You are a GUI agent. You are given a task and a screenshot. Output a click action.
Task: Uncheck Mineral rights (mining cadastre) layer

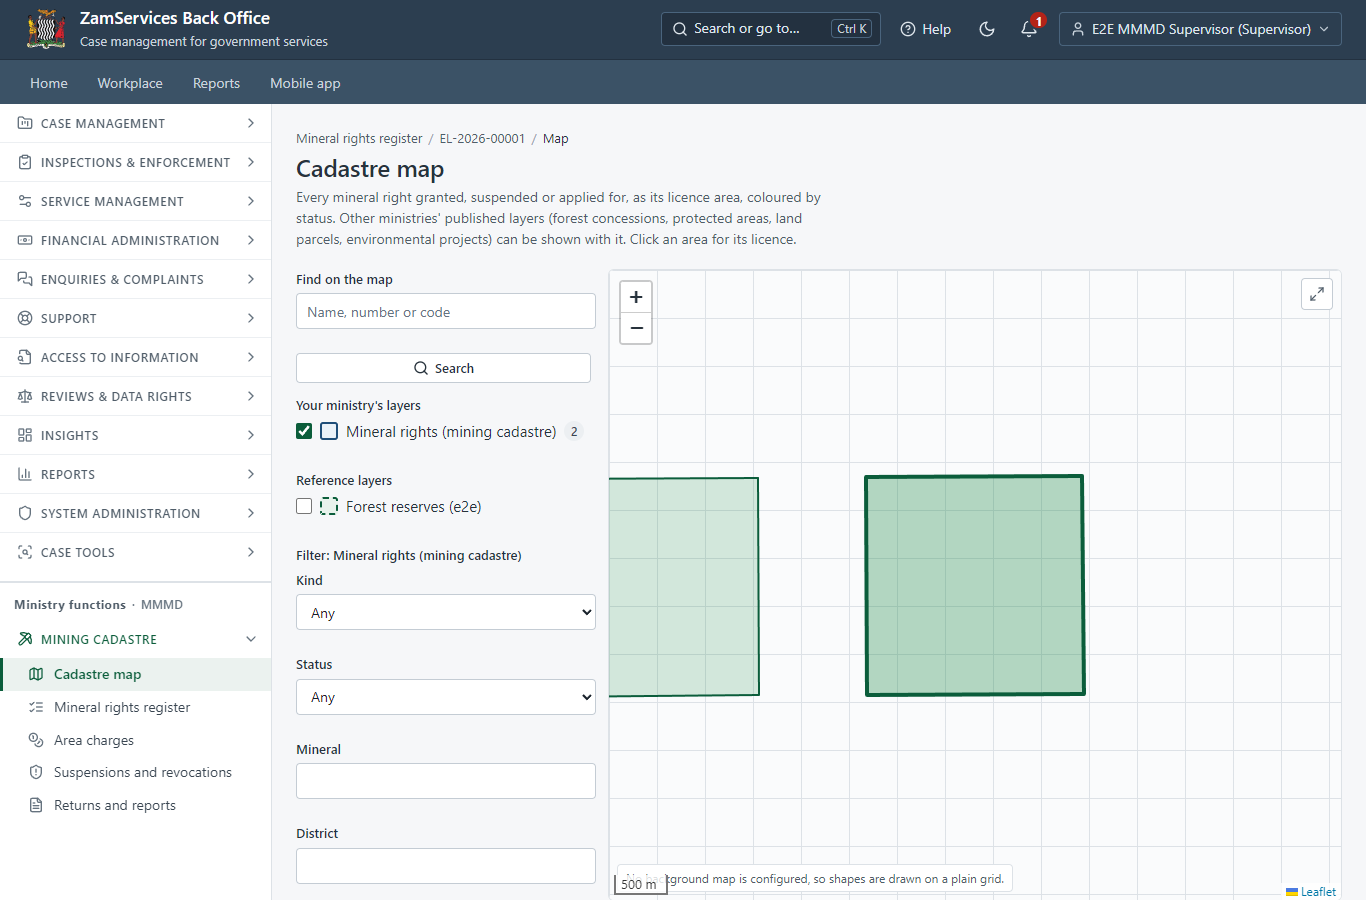coord(304,431)
